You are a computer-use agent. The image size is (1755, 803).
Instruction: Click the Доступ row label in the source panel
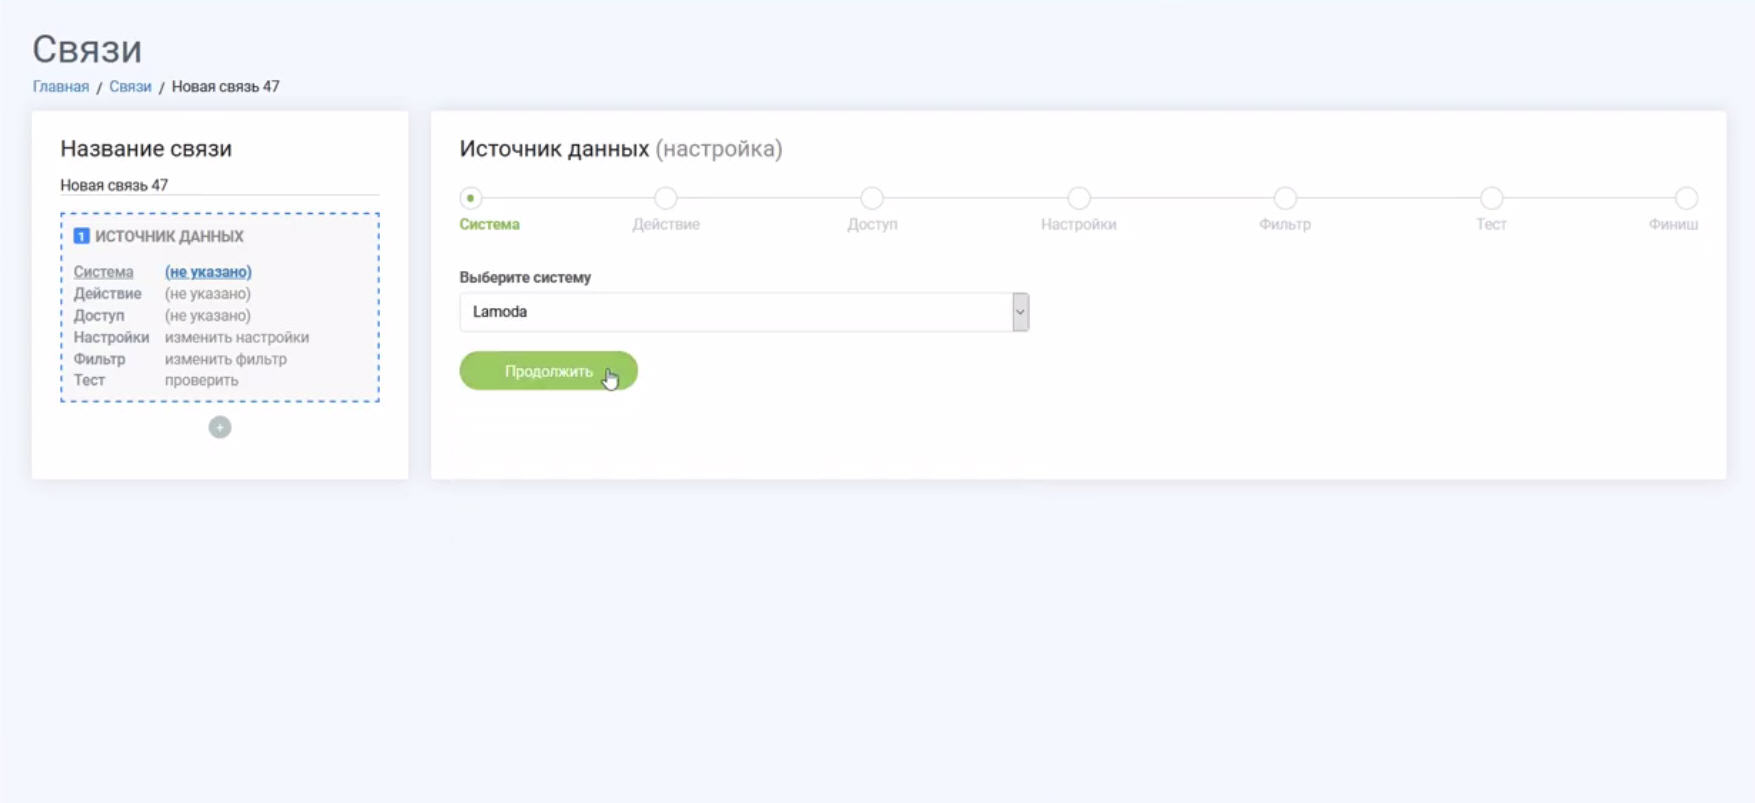pyautogui.click(x=99, y=316)
